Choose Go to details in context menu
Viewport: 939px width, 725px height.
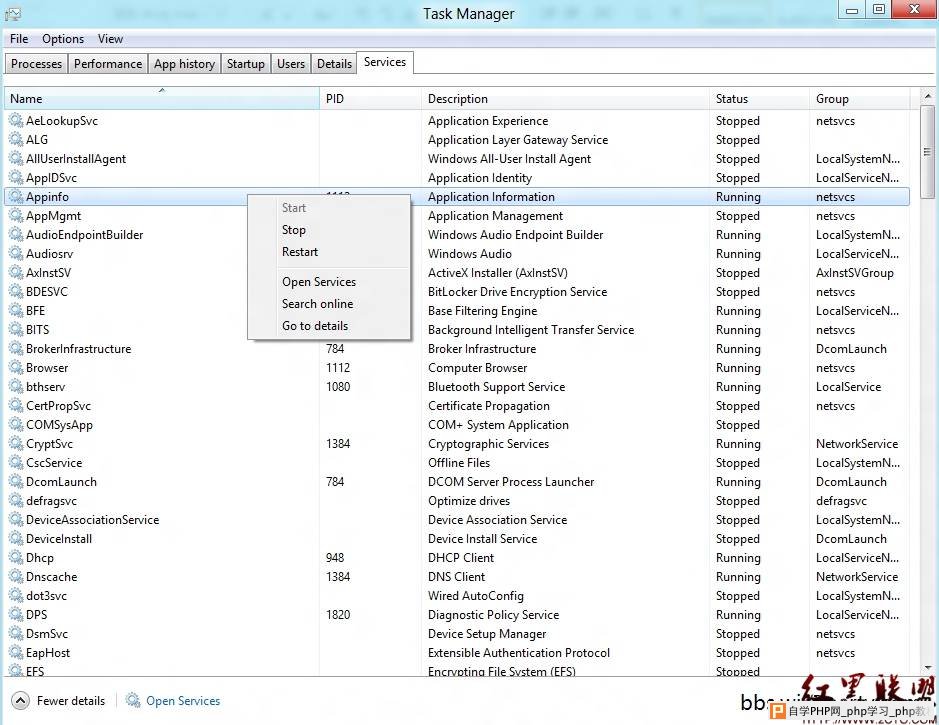(x=315, y=326)
